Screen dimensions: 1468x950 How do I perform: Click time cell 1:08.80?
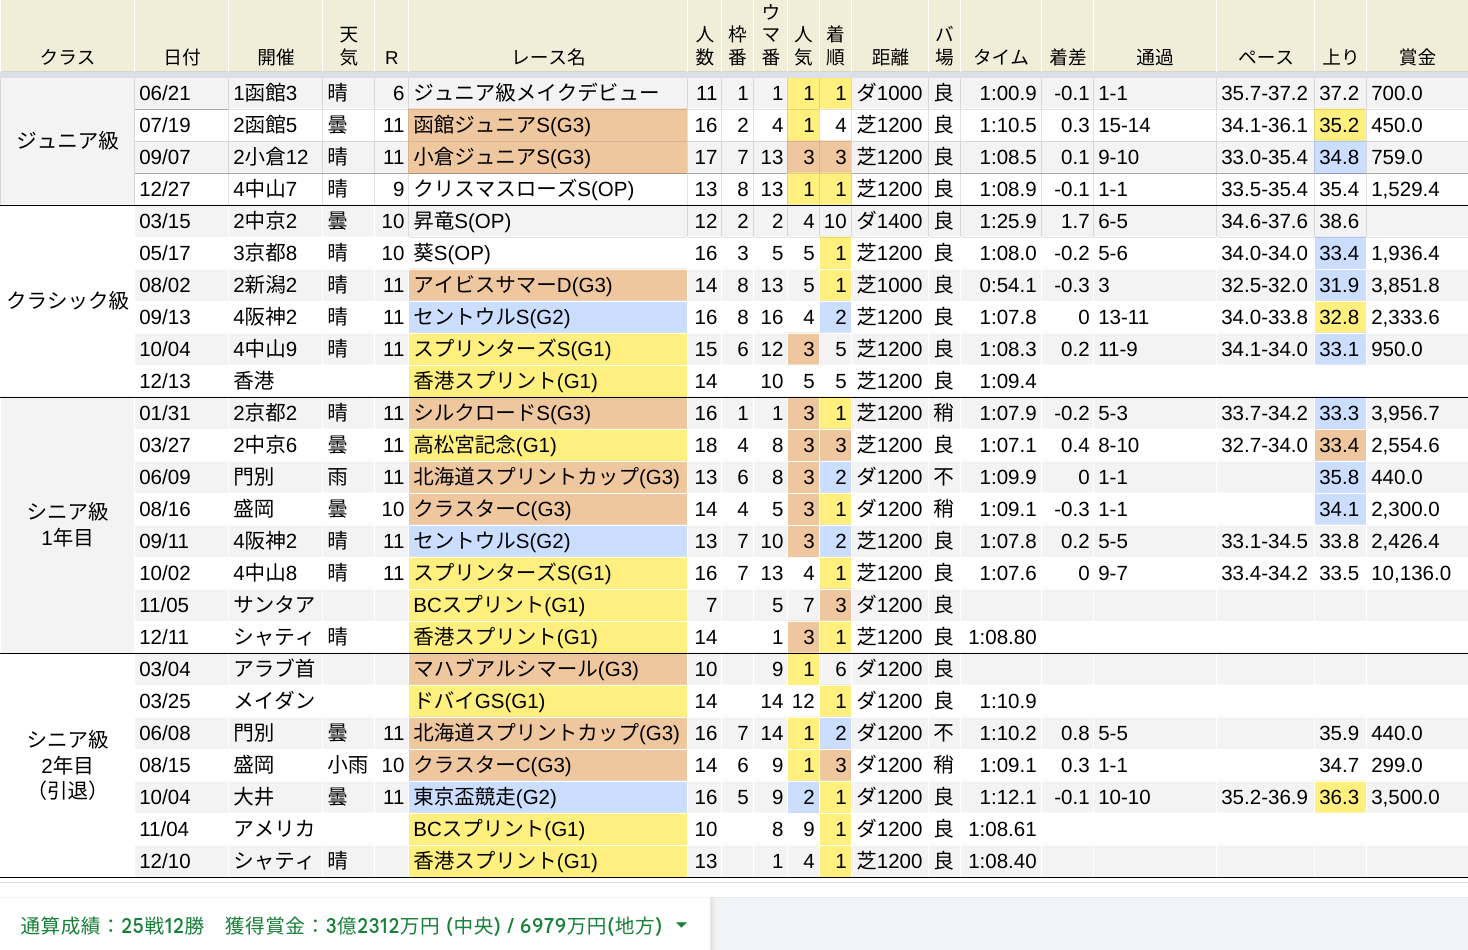click(x=1001, y=637)
